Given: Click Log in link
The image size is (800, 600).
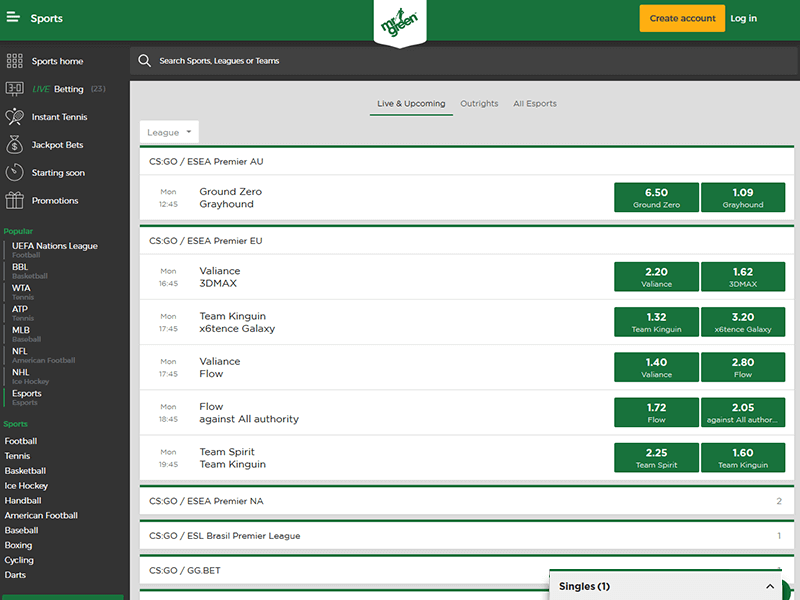Looking at the screenshot, I should pyautogui.click(x=743, y=18).
